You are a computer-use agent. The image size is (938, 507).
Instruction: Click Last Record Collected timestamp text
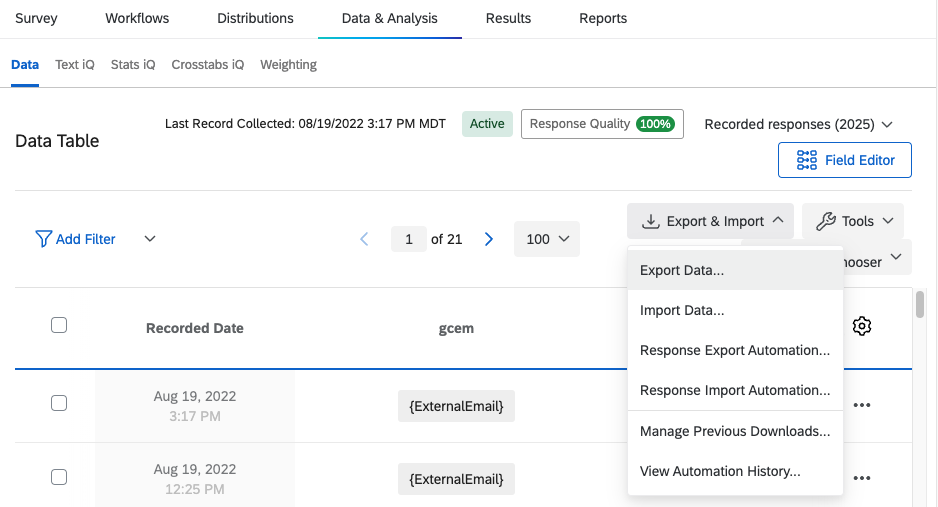coord(305,124)
